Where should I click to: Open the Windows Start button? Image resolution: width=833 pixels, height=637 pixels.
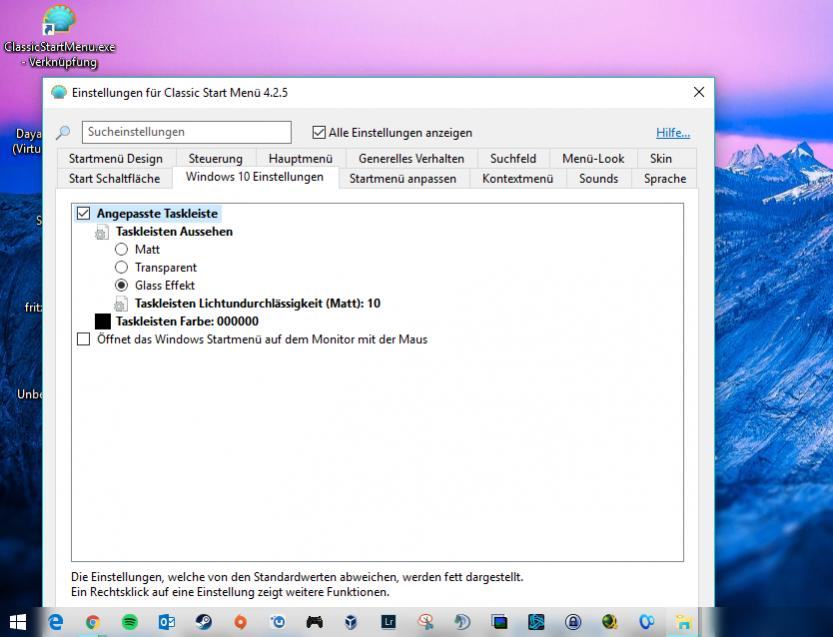pyautogui.click(x=18, y=622)
